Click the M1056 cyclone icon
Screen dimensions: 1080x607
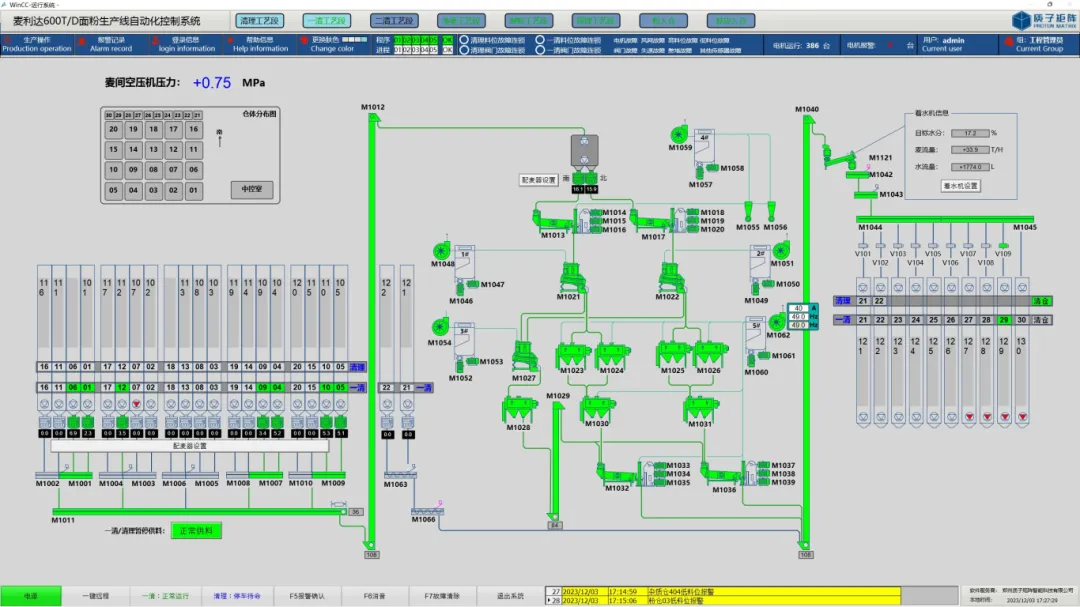[771, 212]
